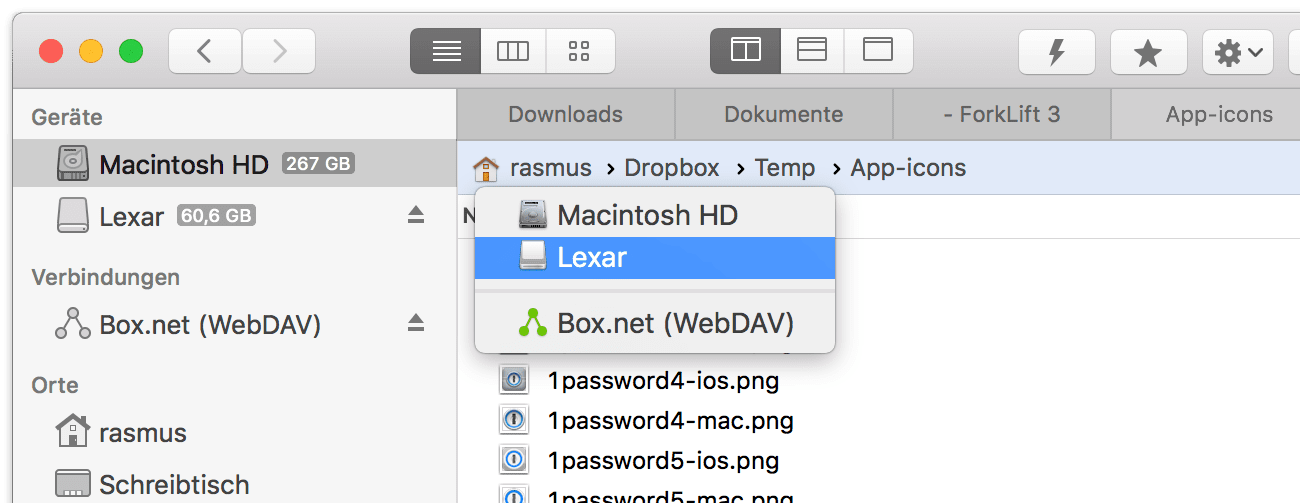
Task: Go forward with the right arrow button
Action: pos(279,51)
